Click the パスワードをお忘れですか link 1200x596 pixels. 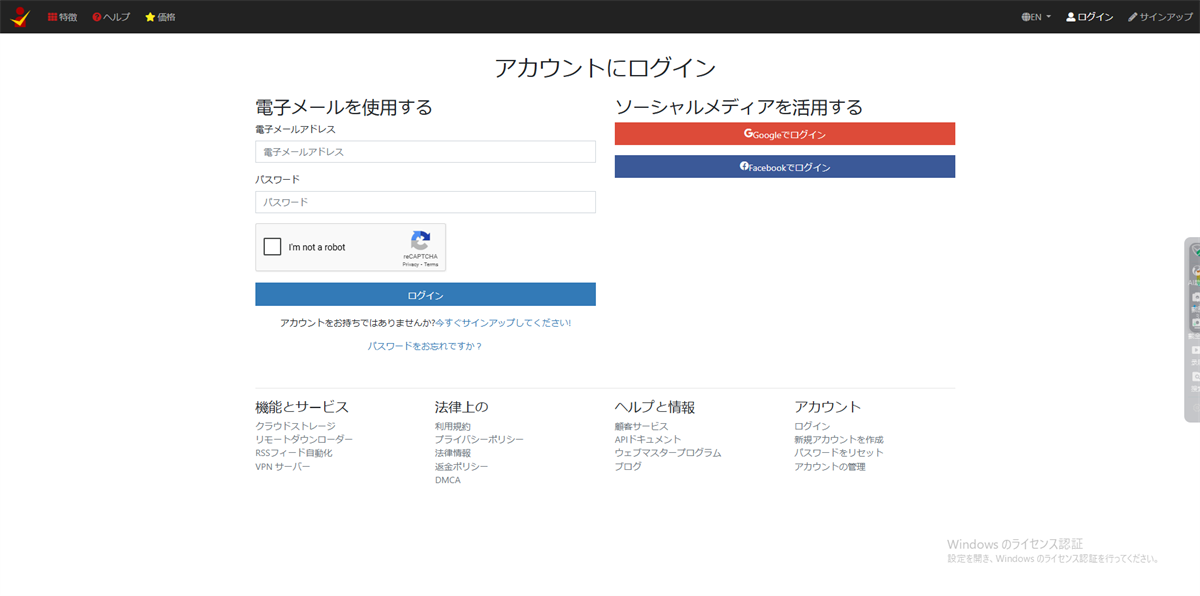(x=425, y=346)
